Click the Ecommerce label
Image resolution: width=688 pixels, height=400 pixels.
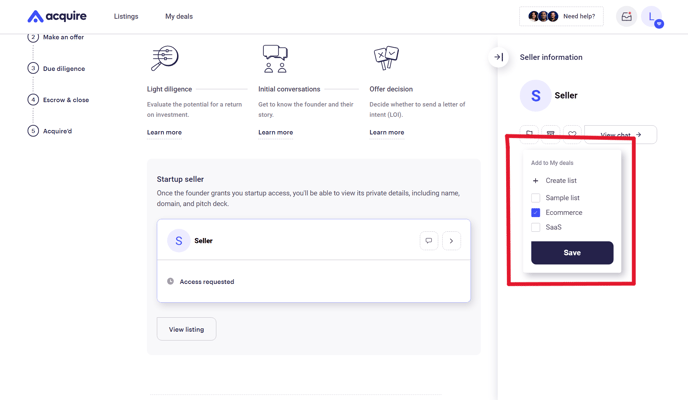coord(564,212)
